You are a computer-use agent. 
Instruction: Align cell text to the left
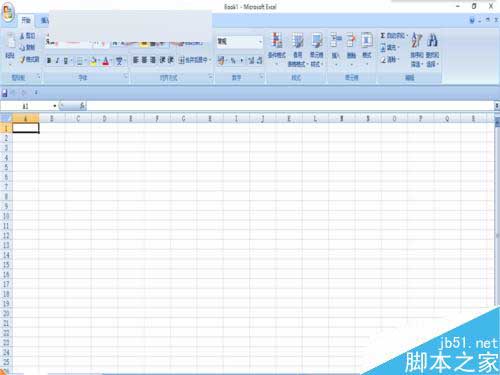click(136, 60)
